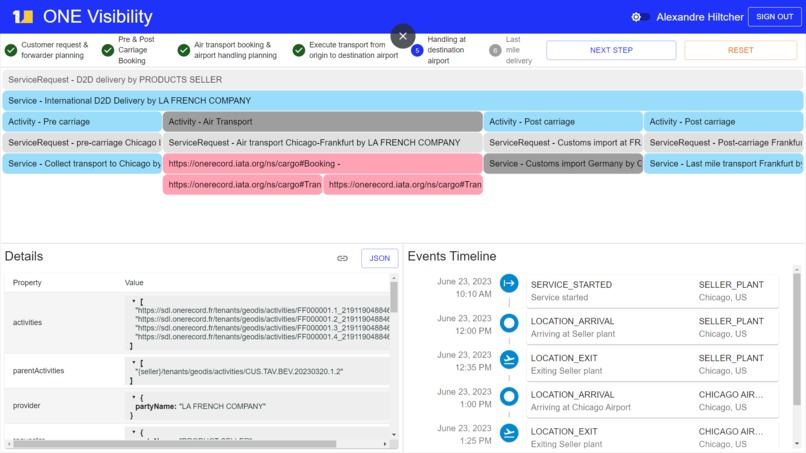Image resolution: width=806 pixels, height=453 pixels.
Task: Select Service International D2D Delivery by LA FRENCH COMPANY
Action: point(402,101)
